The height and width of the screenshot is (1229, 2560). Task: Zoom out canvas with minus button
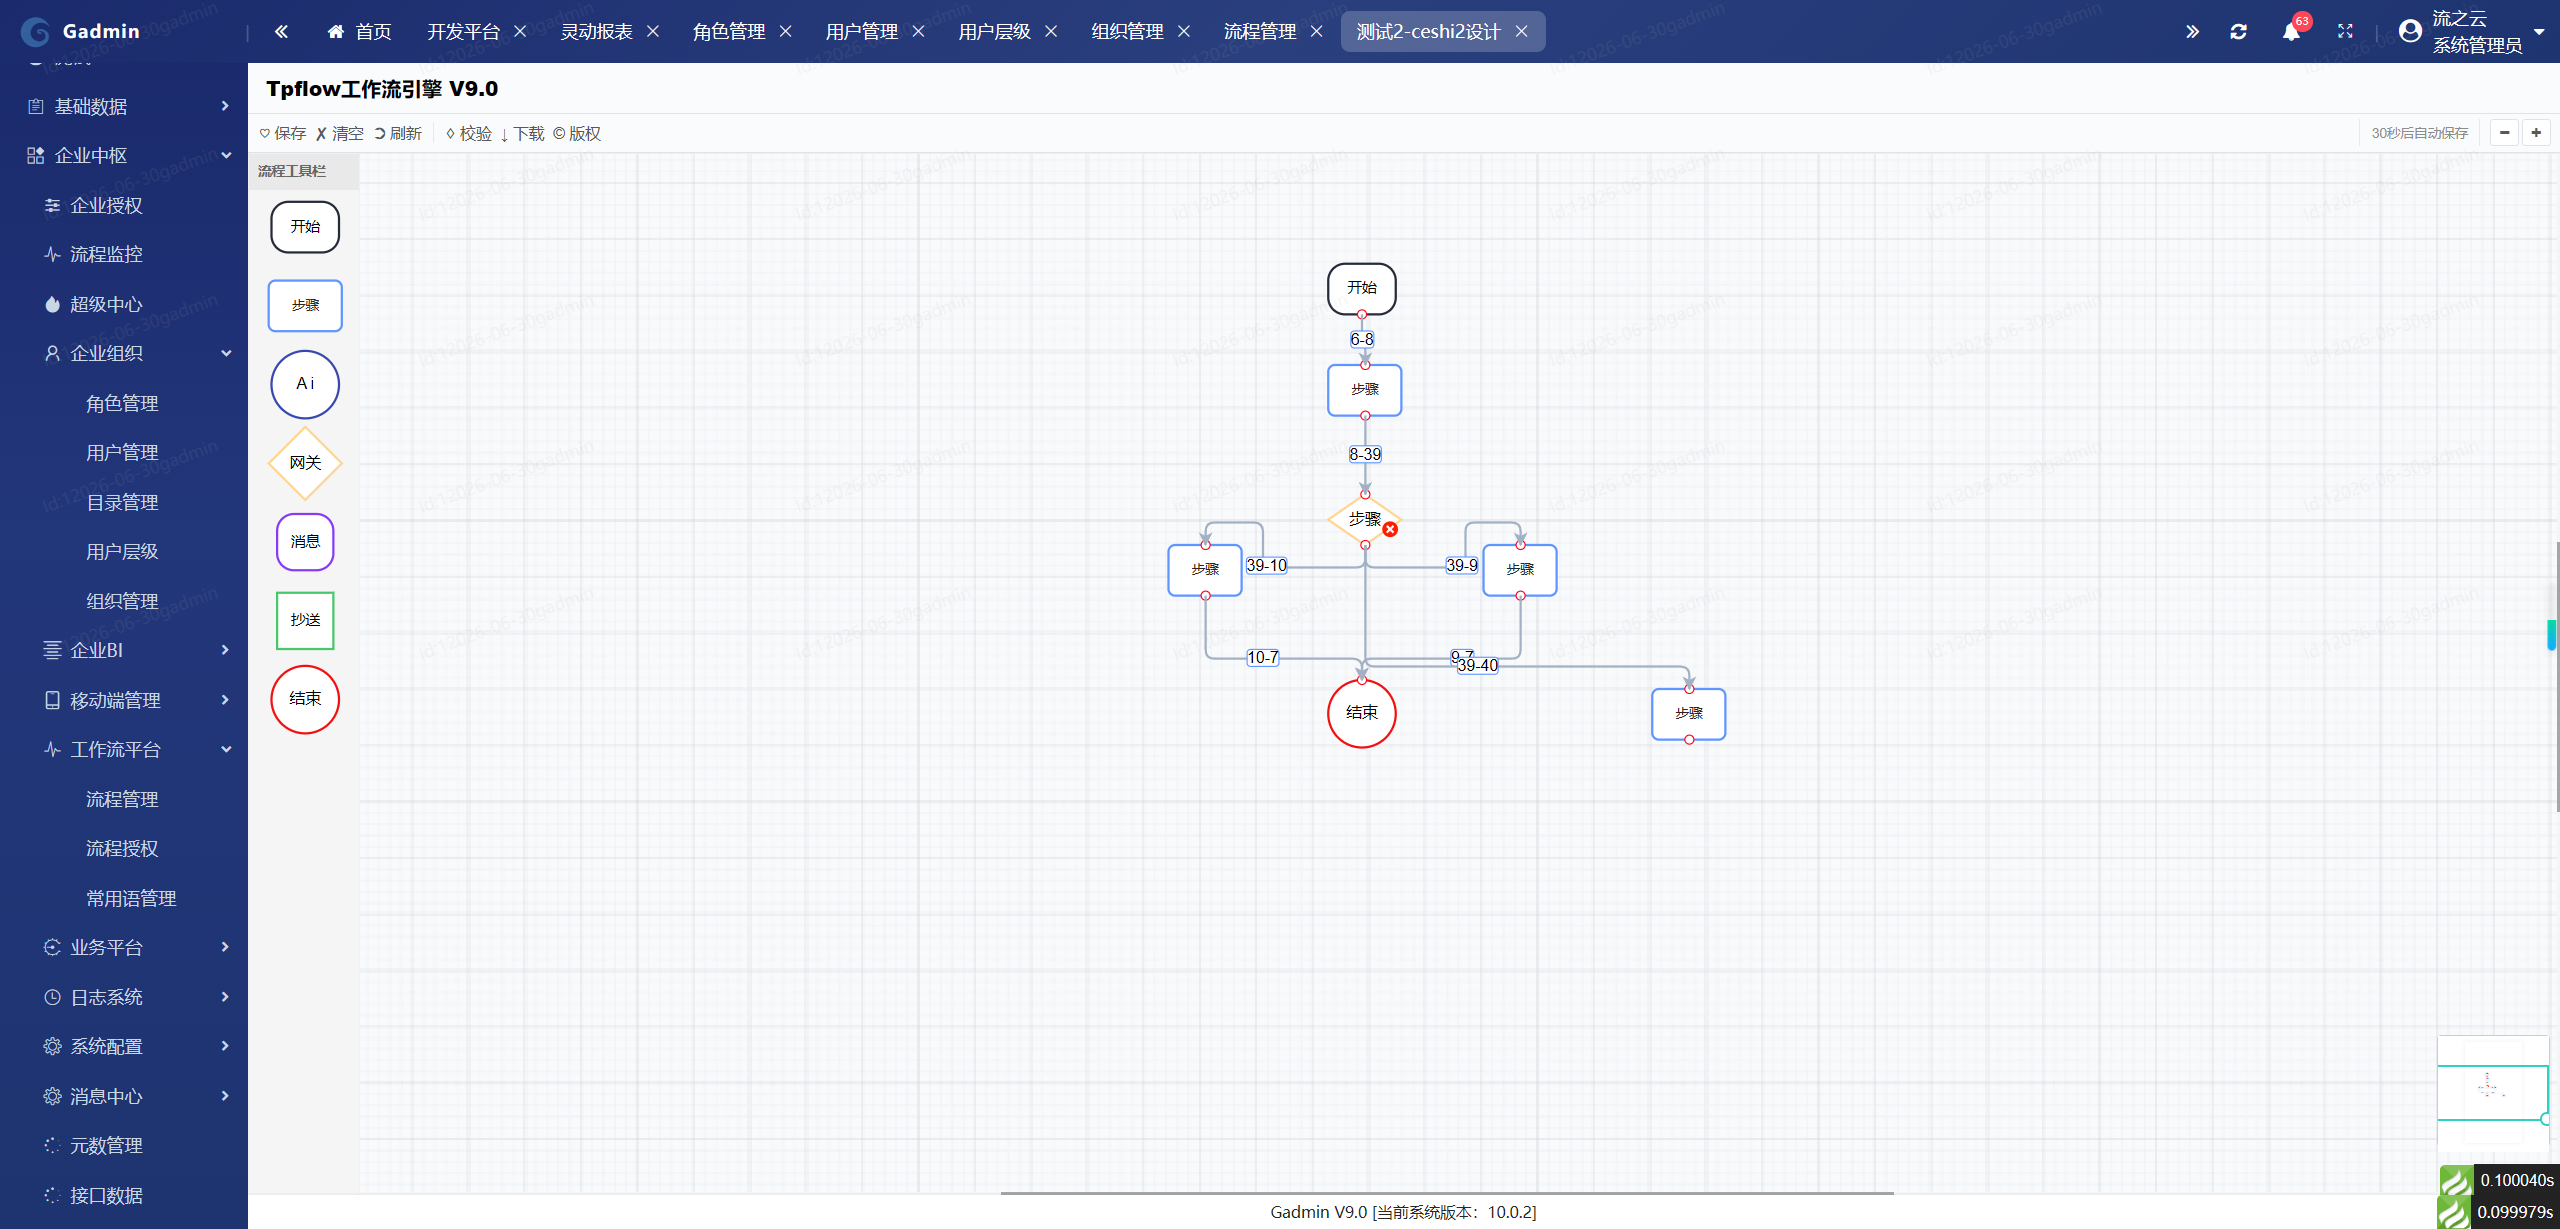(x=2504, y=133)
